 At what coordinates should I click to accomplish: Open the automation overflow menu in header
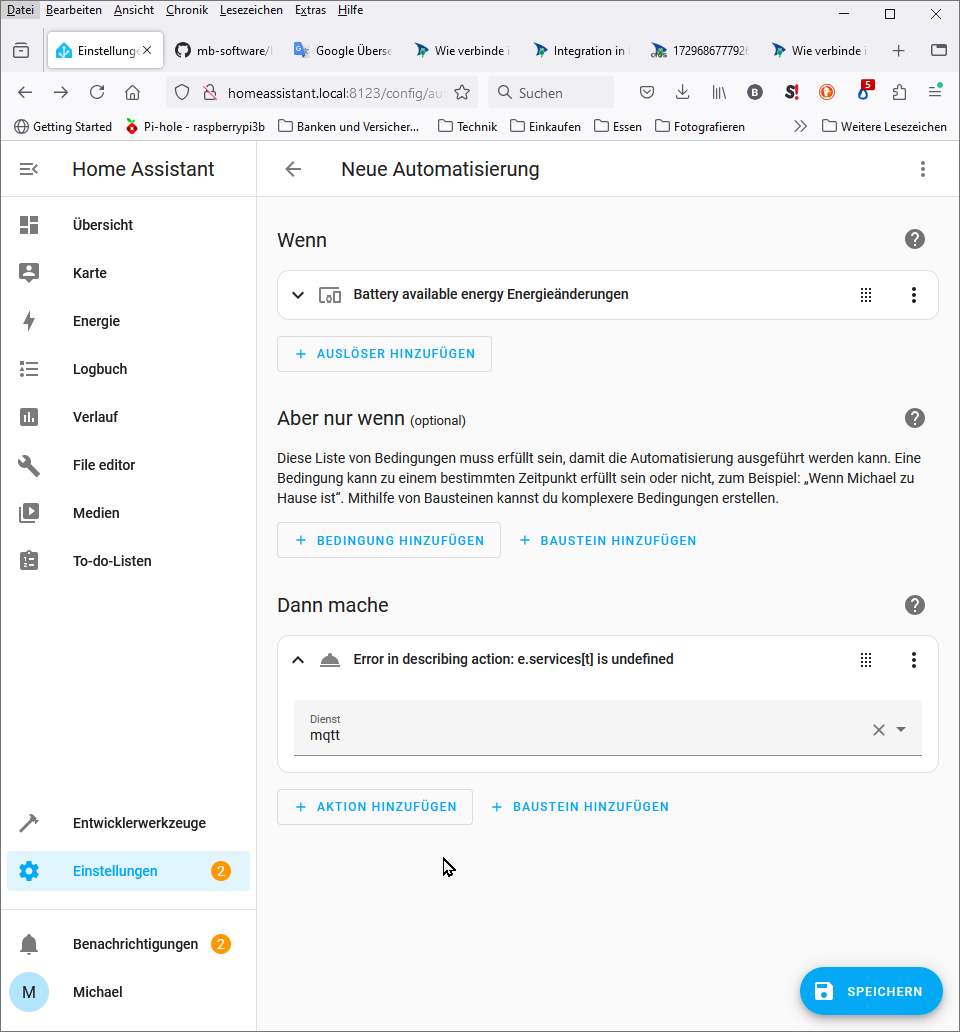923,169
